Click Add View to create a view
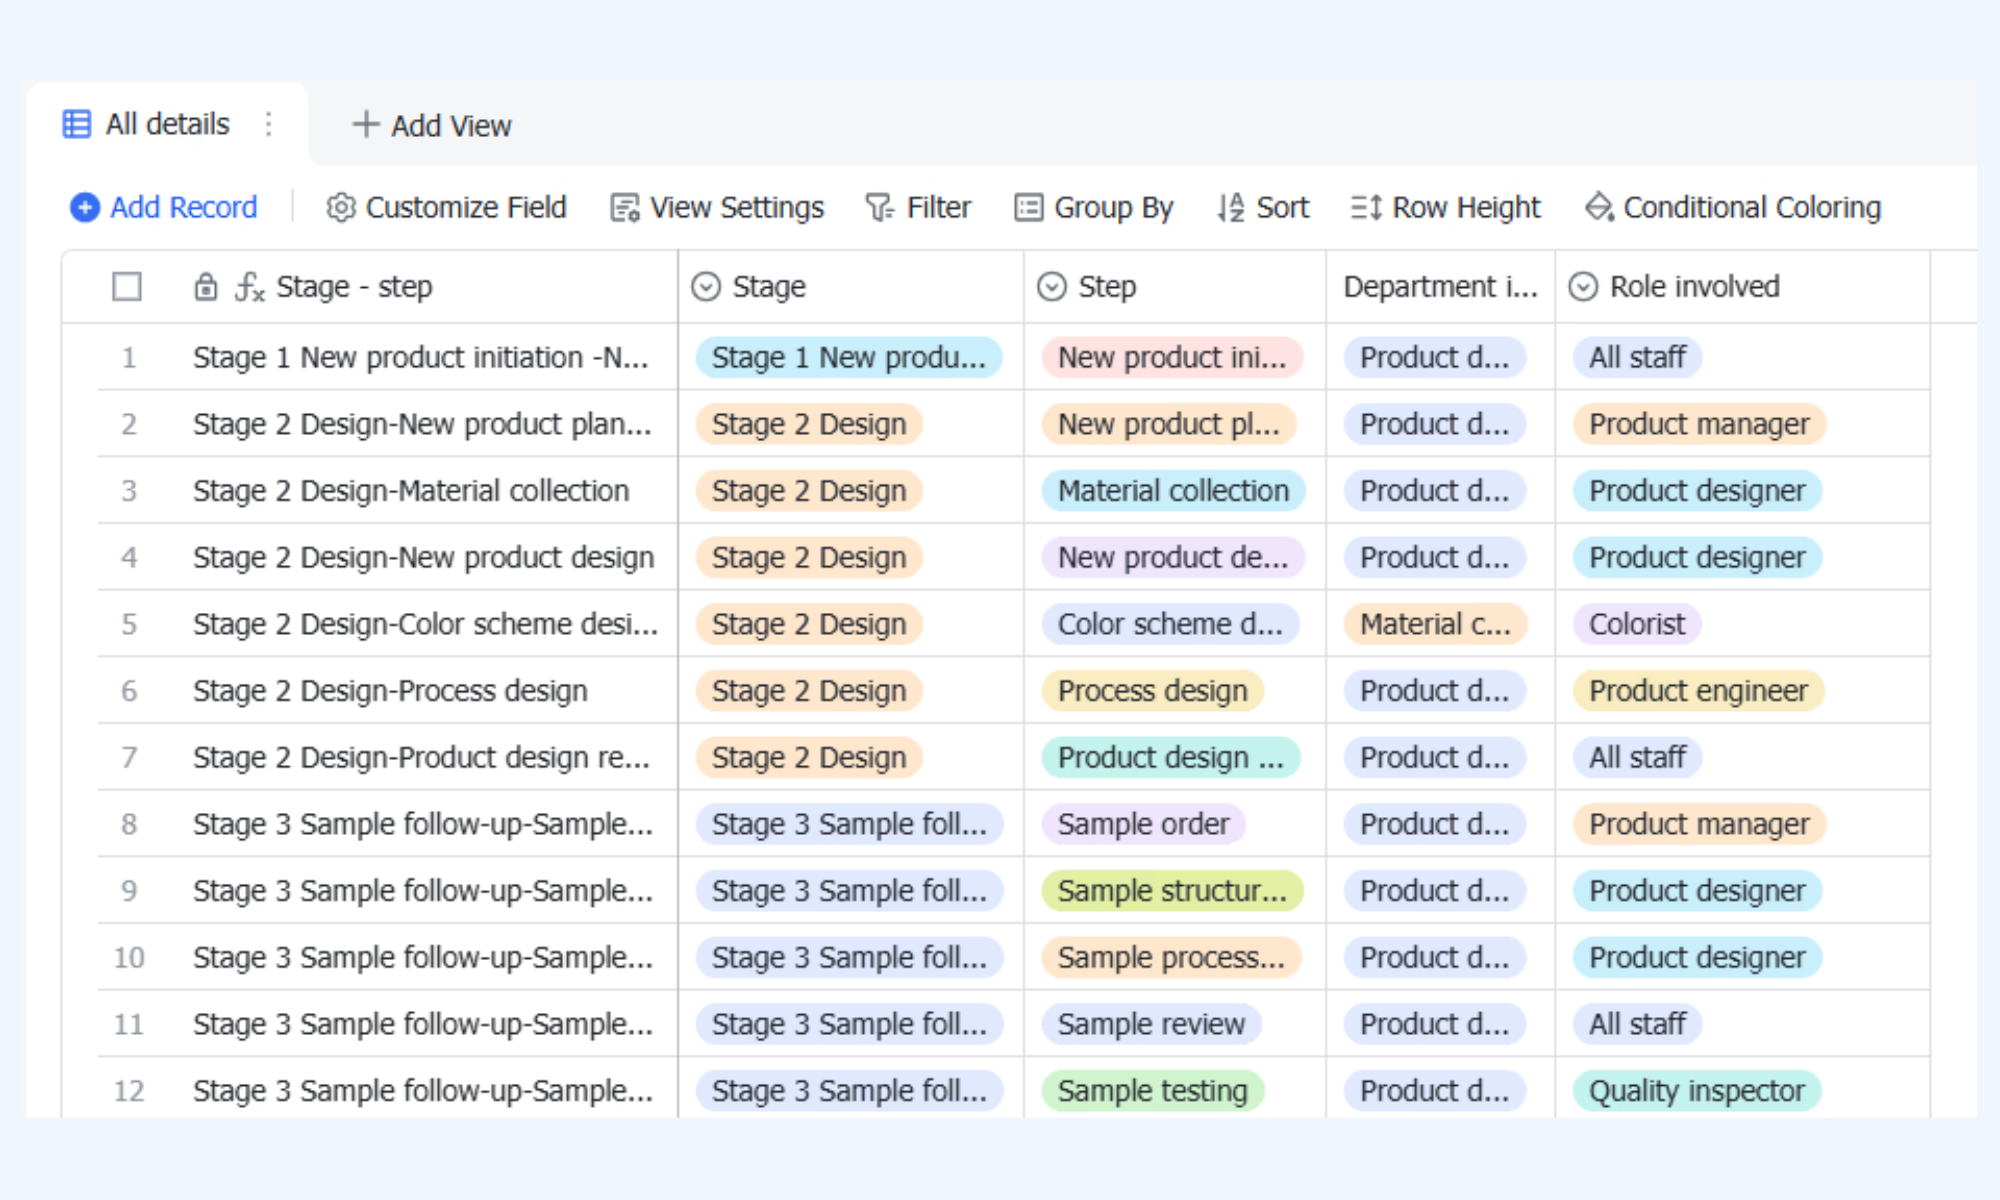 click(432, 125)
